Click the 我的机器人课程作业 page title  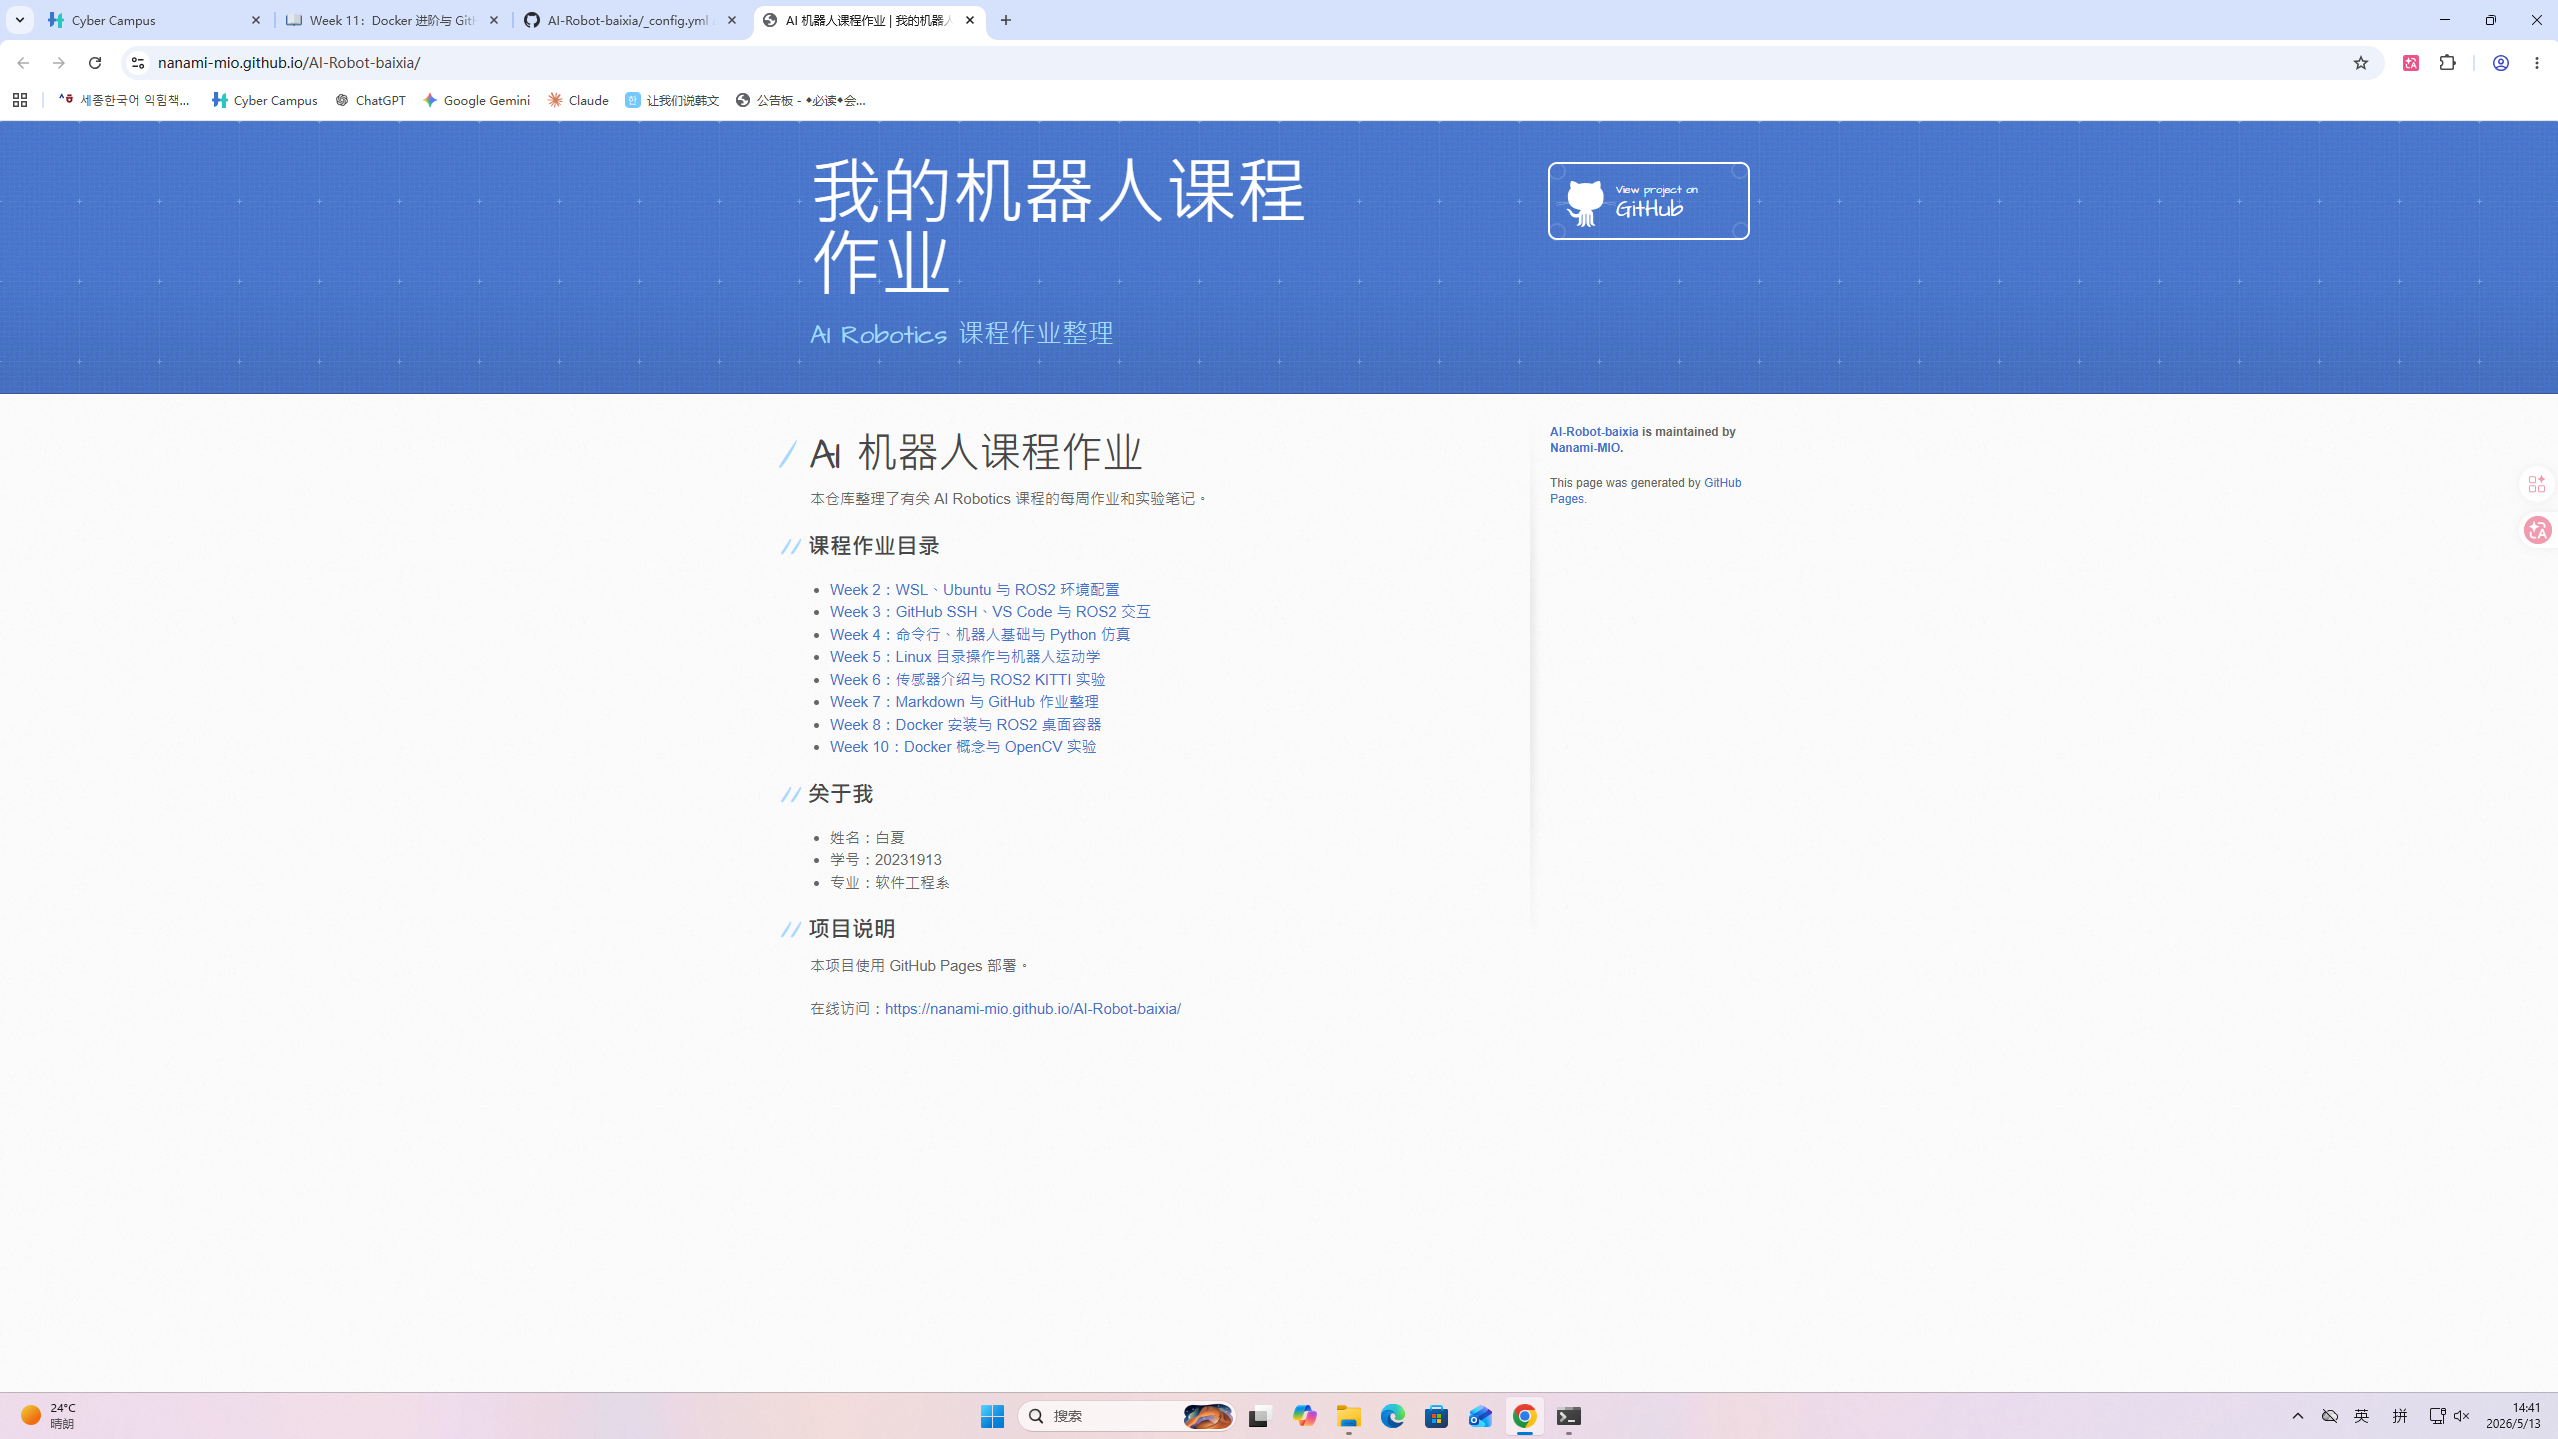(1058, 226)
